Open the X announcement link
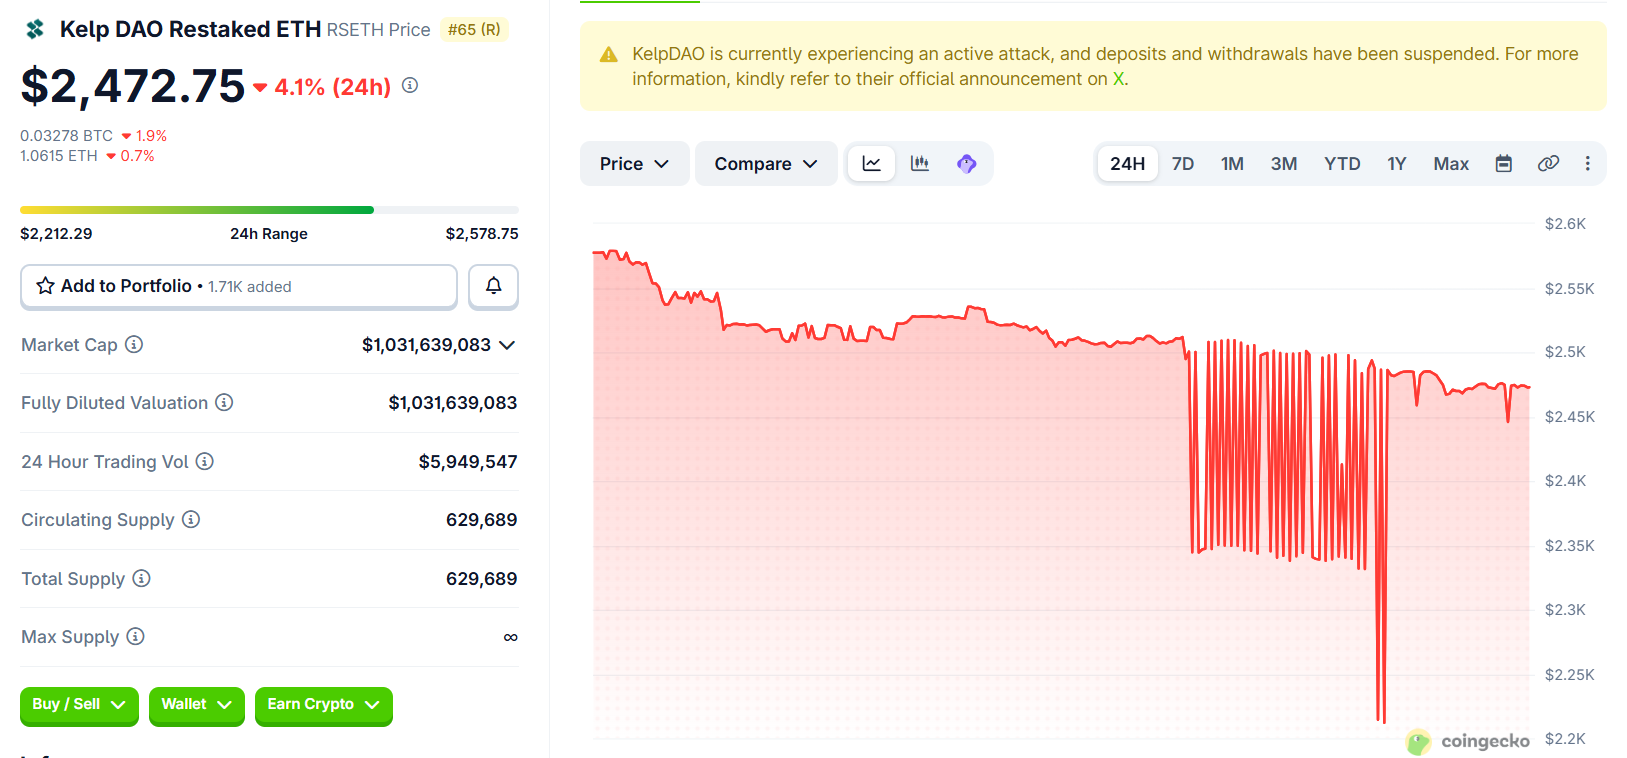 point(1118,79)
